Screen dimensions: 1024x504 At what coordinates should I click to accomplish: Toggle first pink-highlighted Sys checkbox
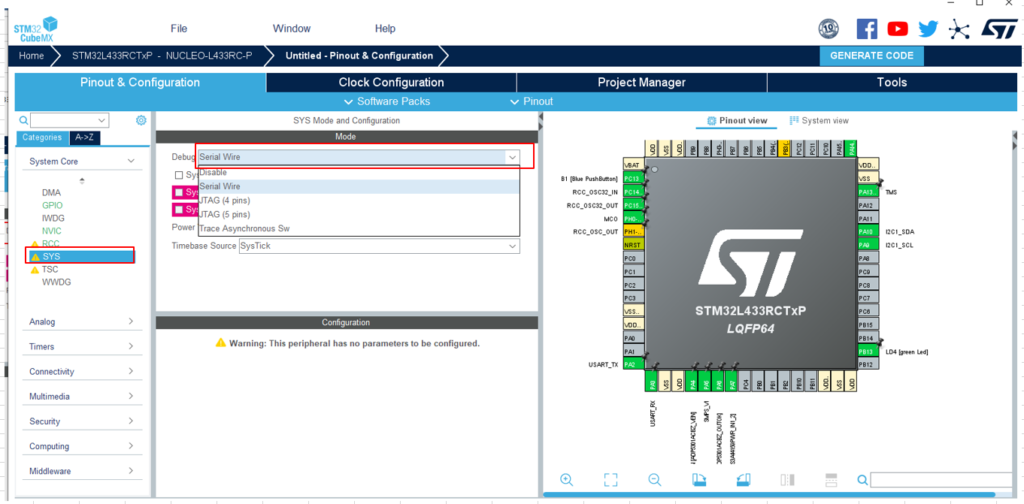point(179,193)
